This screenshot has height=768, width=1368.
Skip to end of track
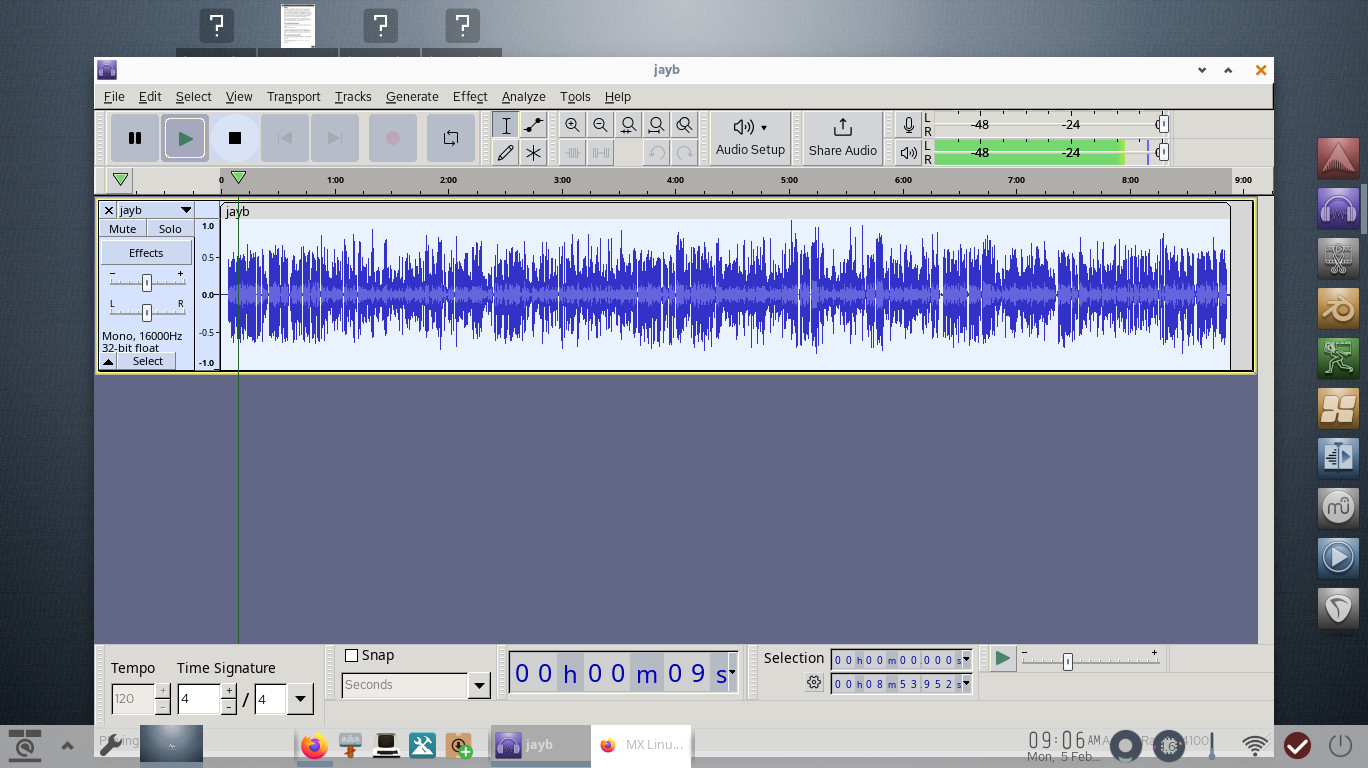(335, 138)
